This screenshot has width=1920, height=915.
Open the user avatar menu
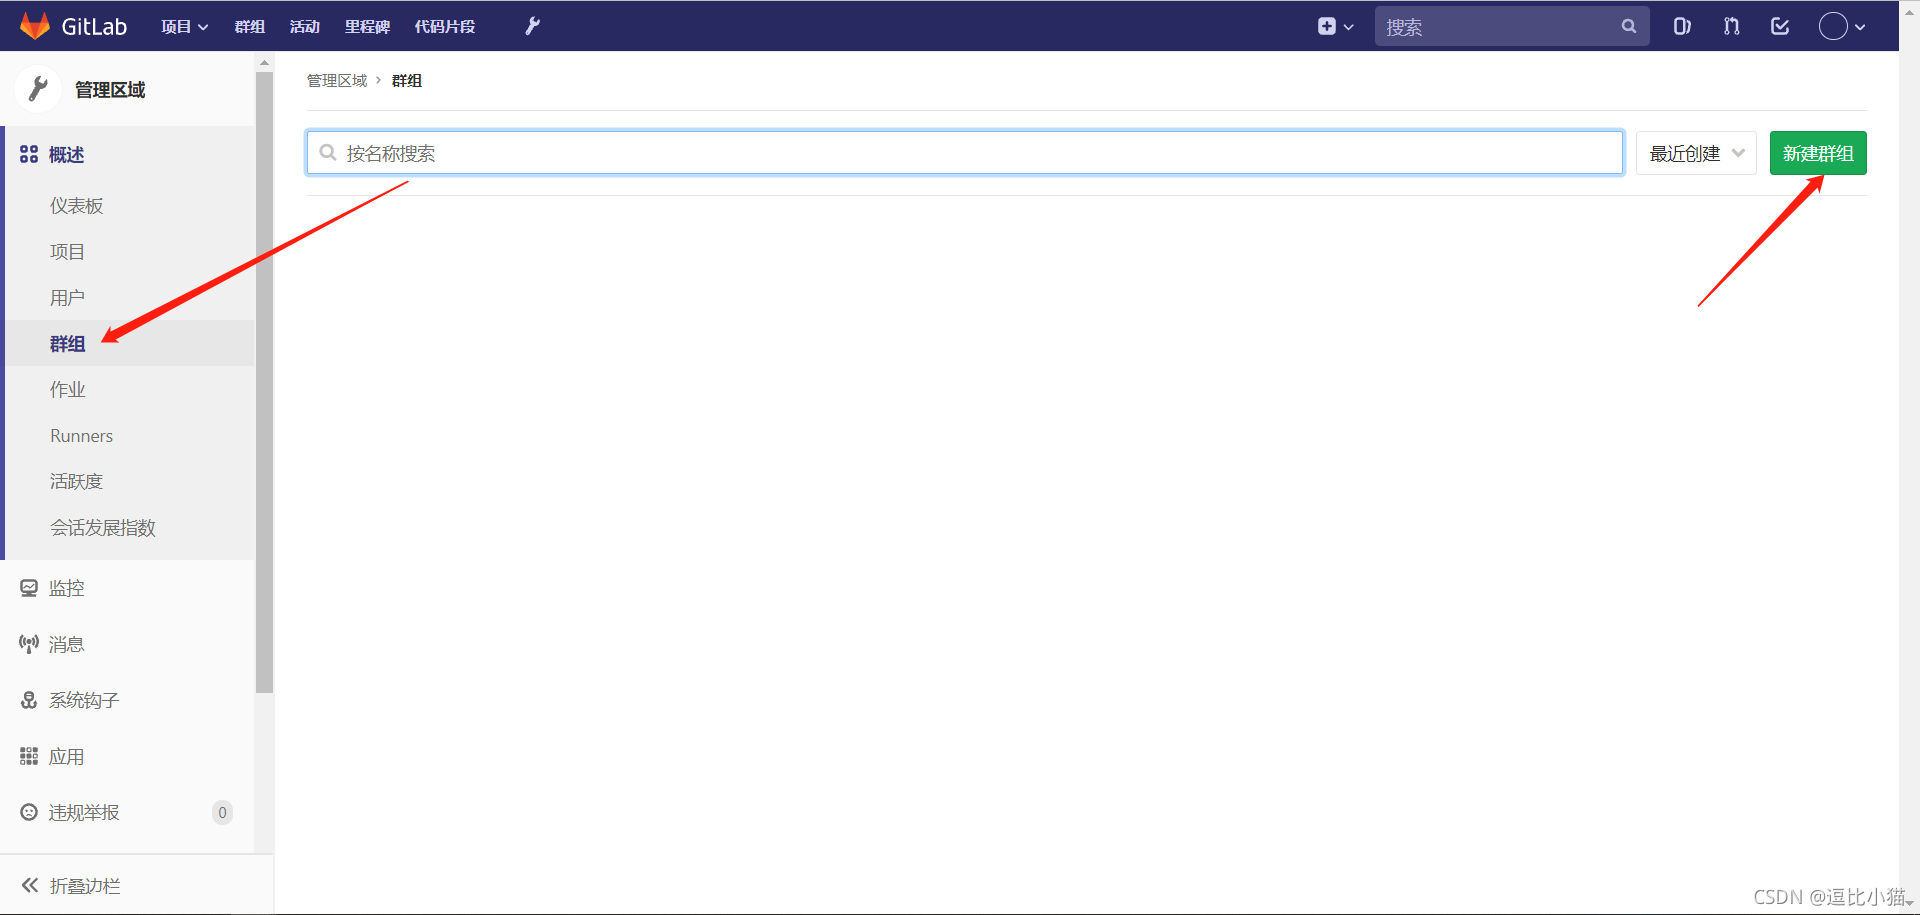(1842, 27)
